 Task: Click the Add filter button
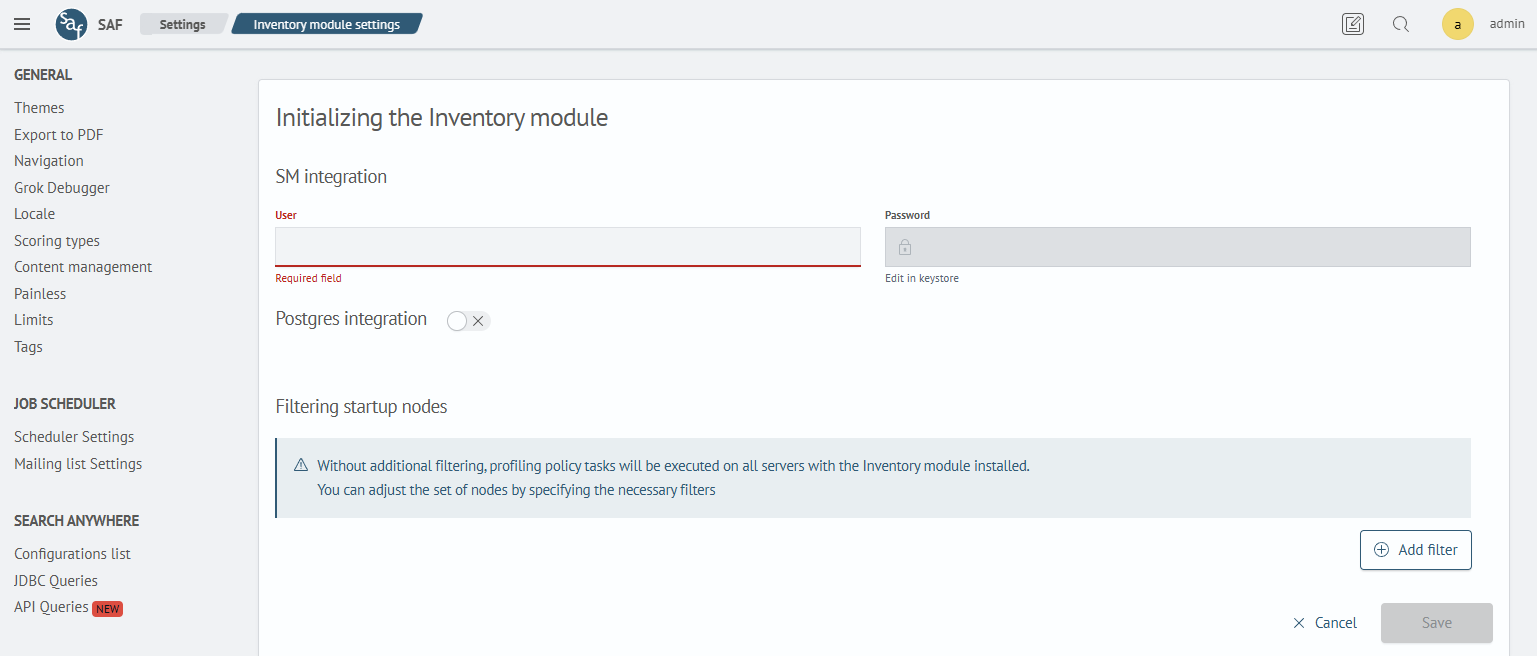(x=1415, y=550)
